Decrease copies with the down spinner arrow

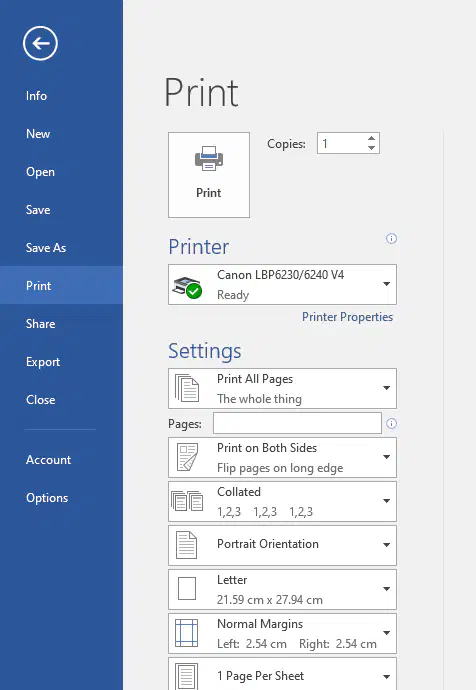point(371,148)
